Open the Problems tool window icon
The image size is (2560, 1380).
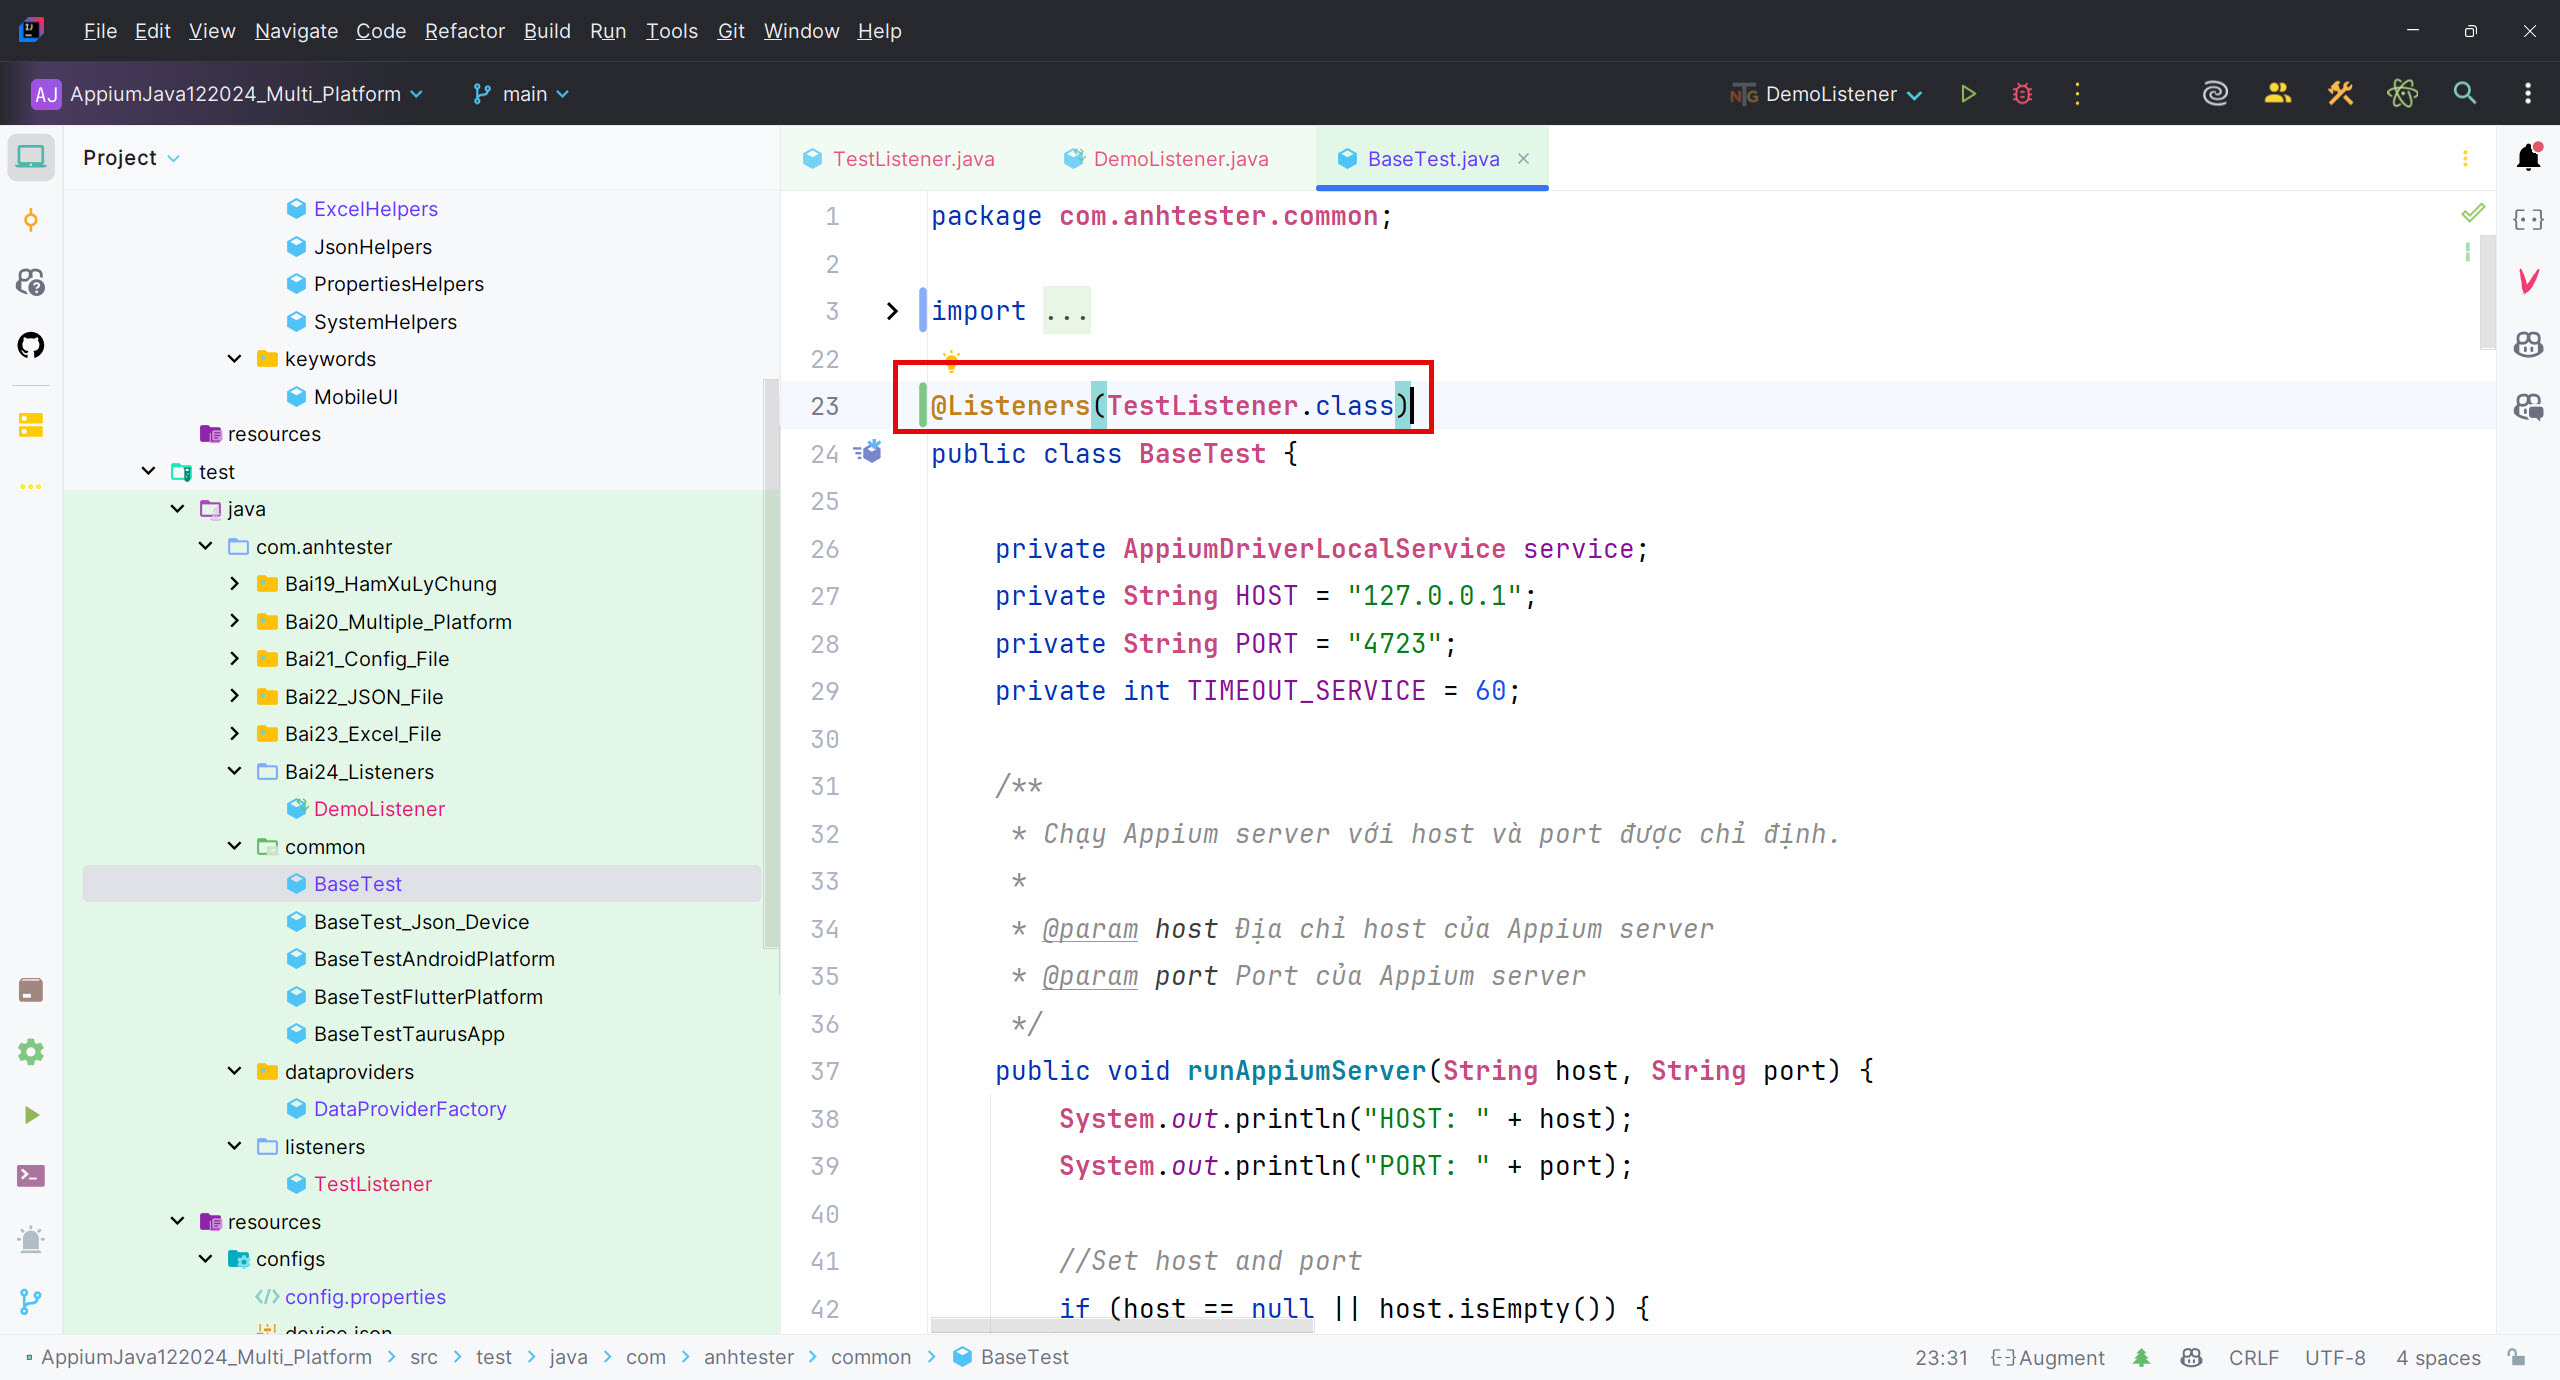31,1239
